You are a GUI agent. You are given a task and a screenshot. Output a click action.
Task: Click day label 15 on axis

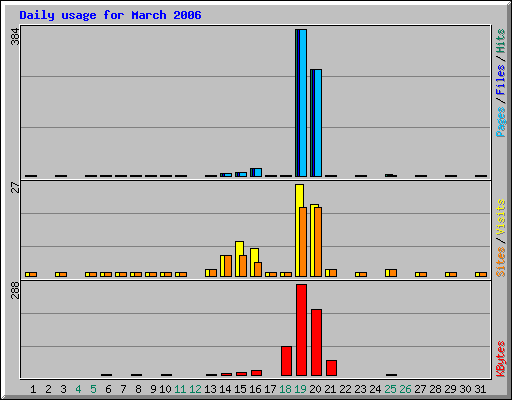240,389
